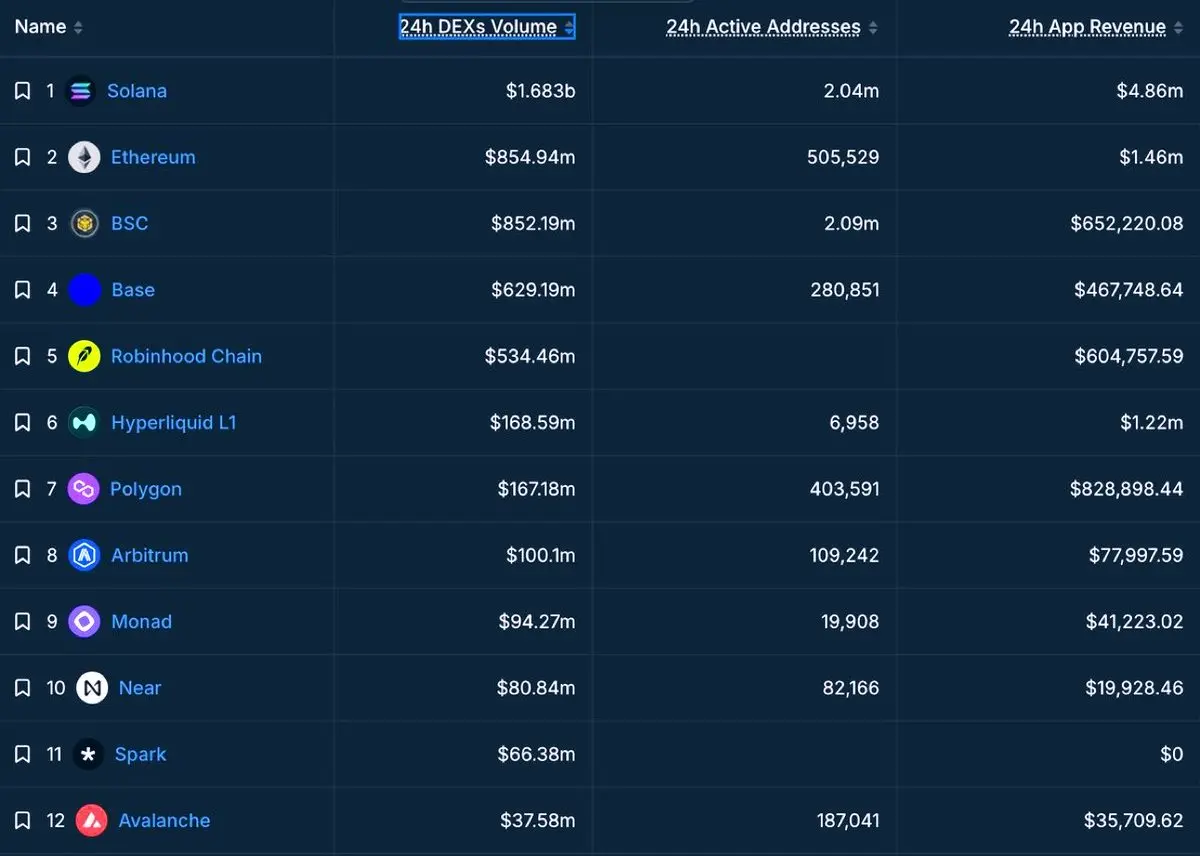Open the Avalanche chain link
1200x856 pixels.
164,821
